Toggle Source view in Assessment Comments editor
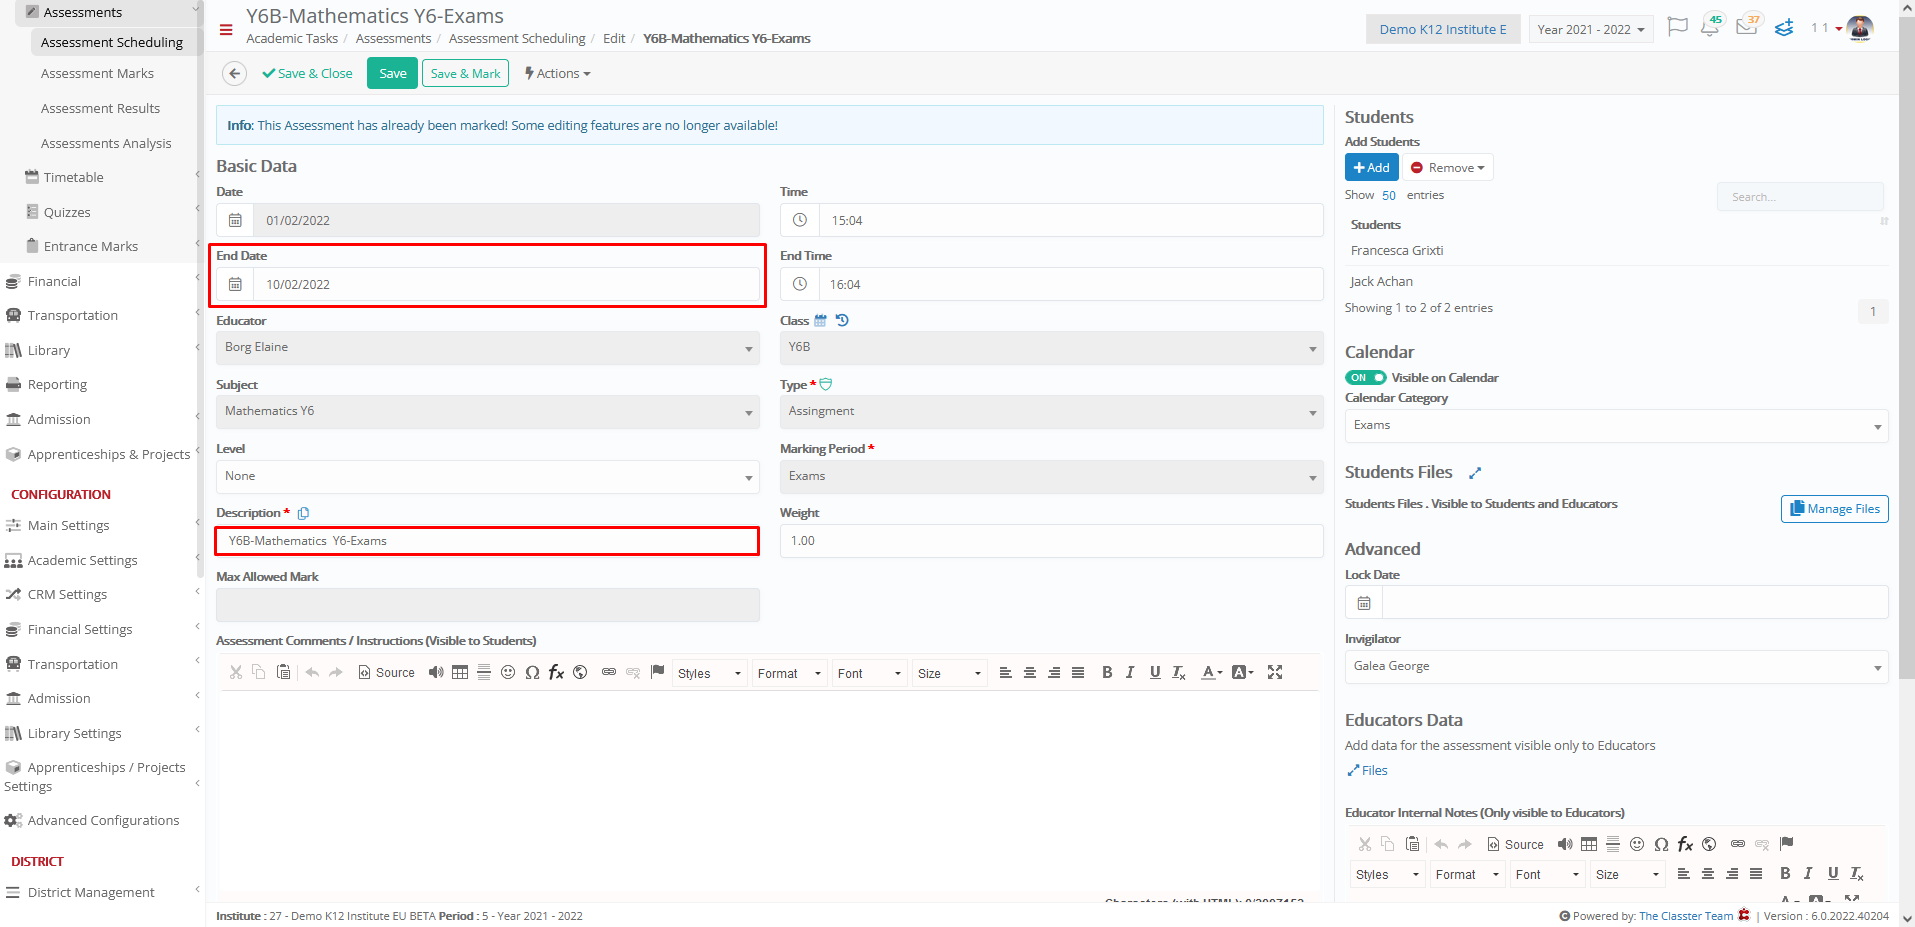The image size is (1915, 927). click(386, 672)
